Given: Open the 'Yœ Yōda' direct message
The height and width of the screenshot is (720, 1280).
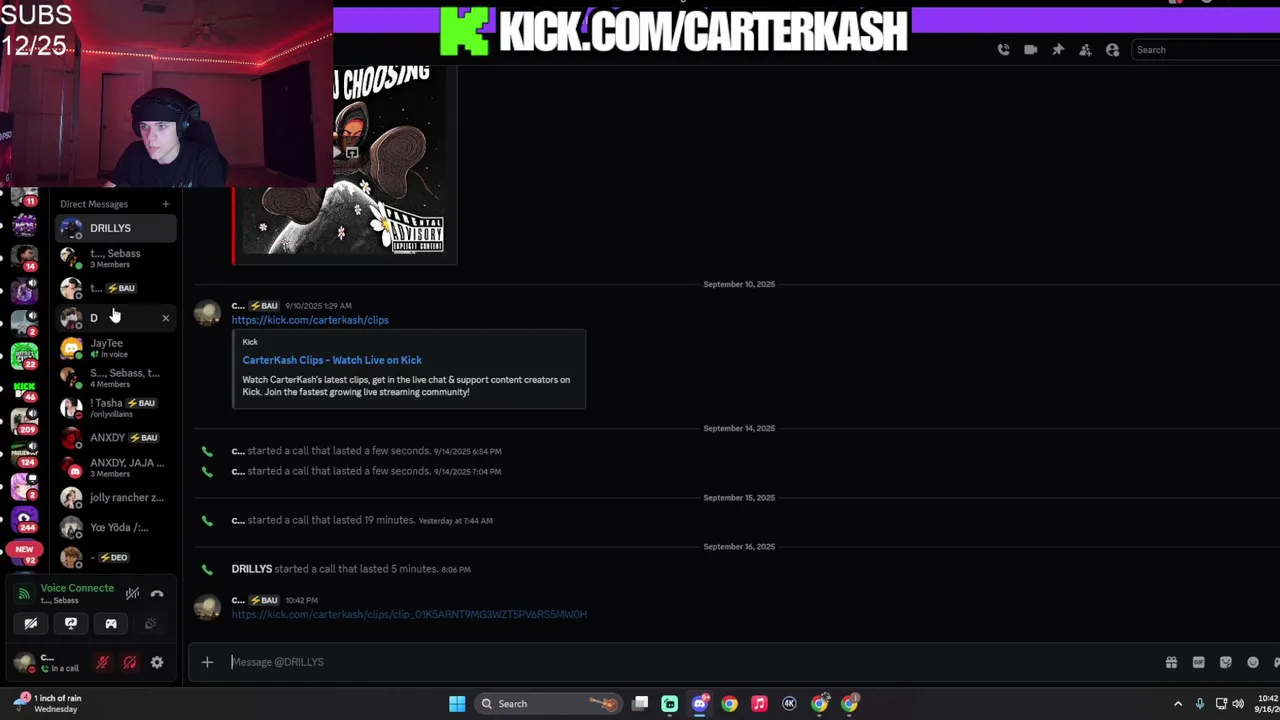Looking at the screenshot, I should [x=116, y=527].
